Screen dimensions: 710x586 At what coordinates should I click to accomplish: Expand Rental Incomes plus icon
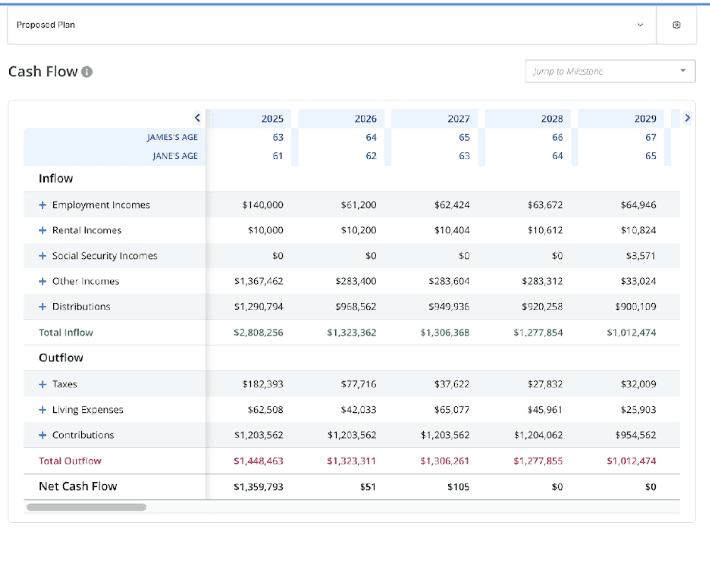click(43, 230)
